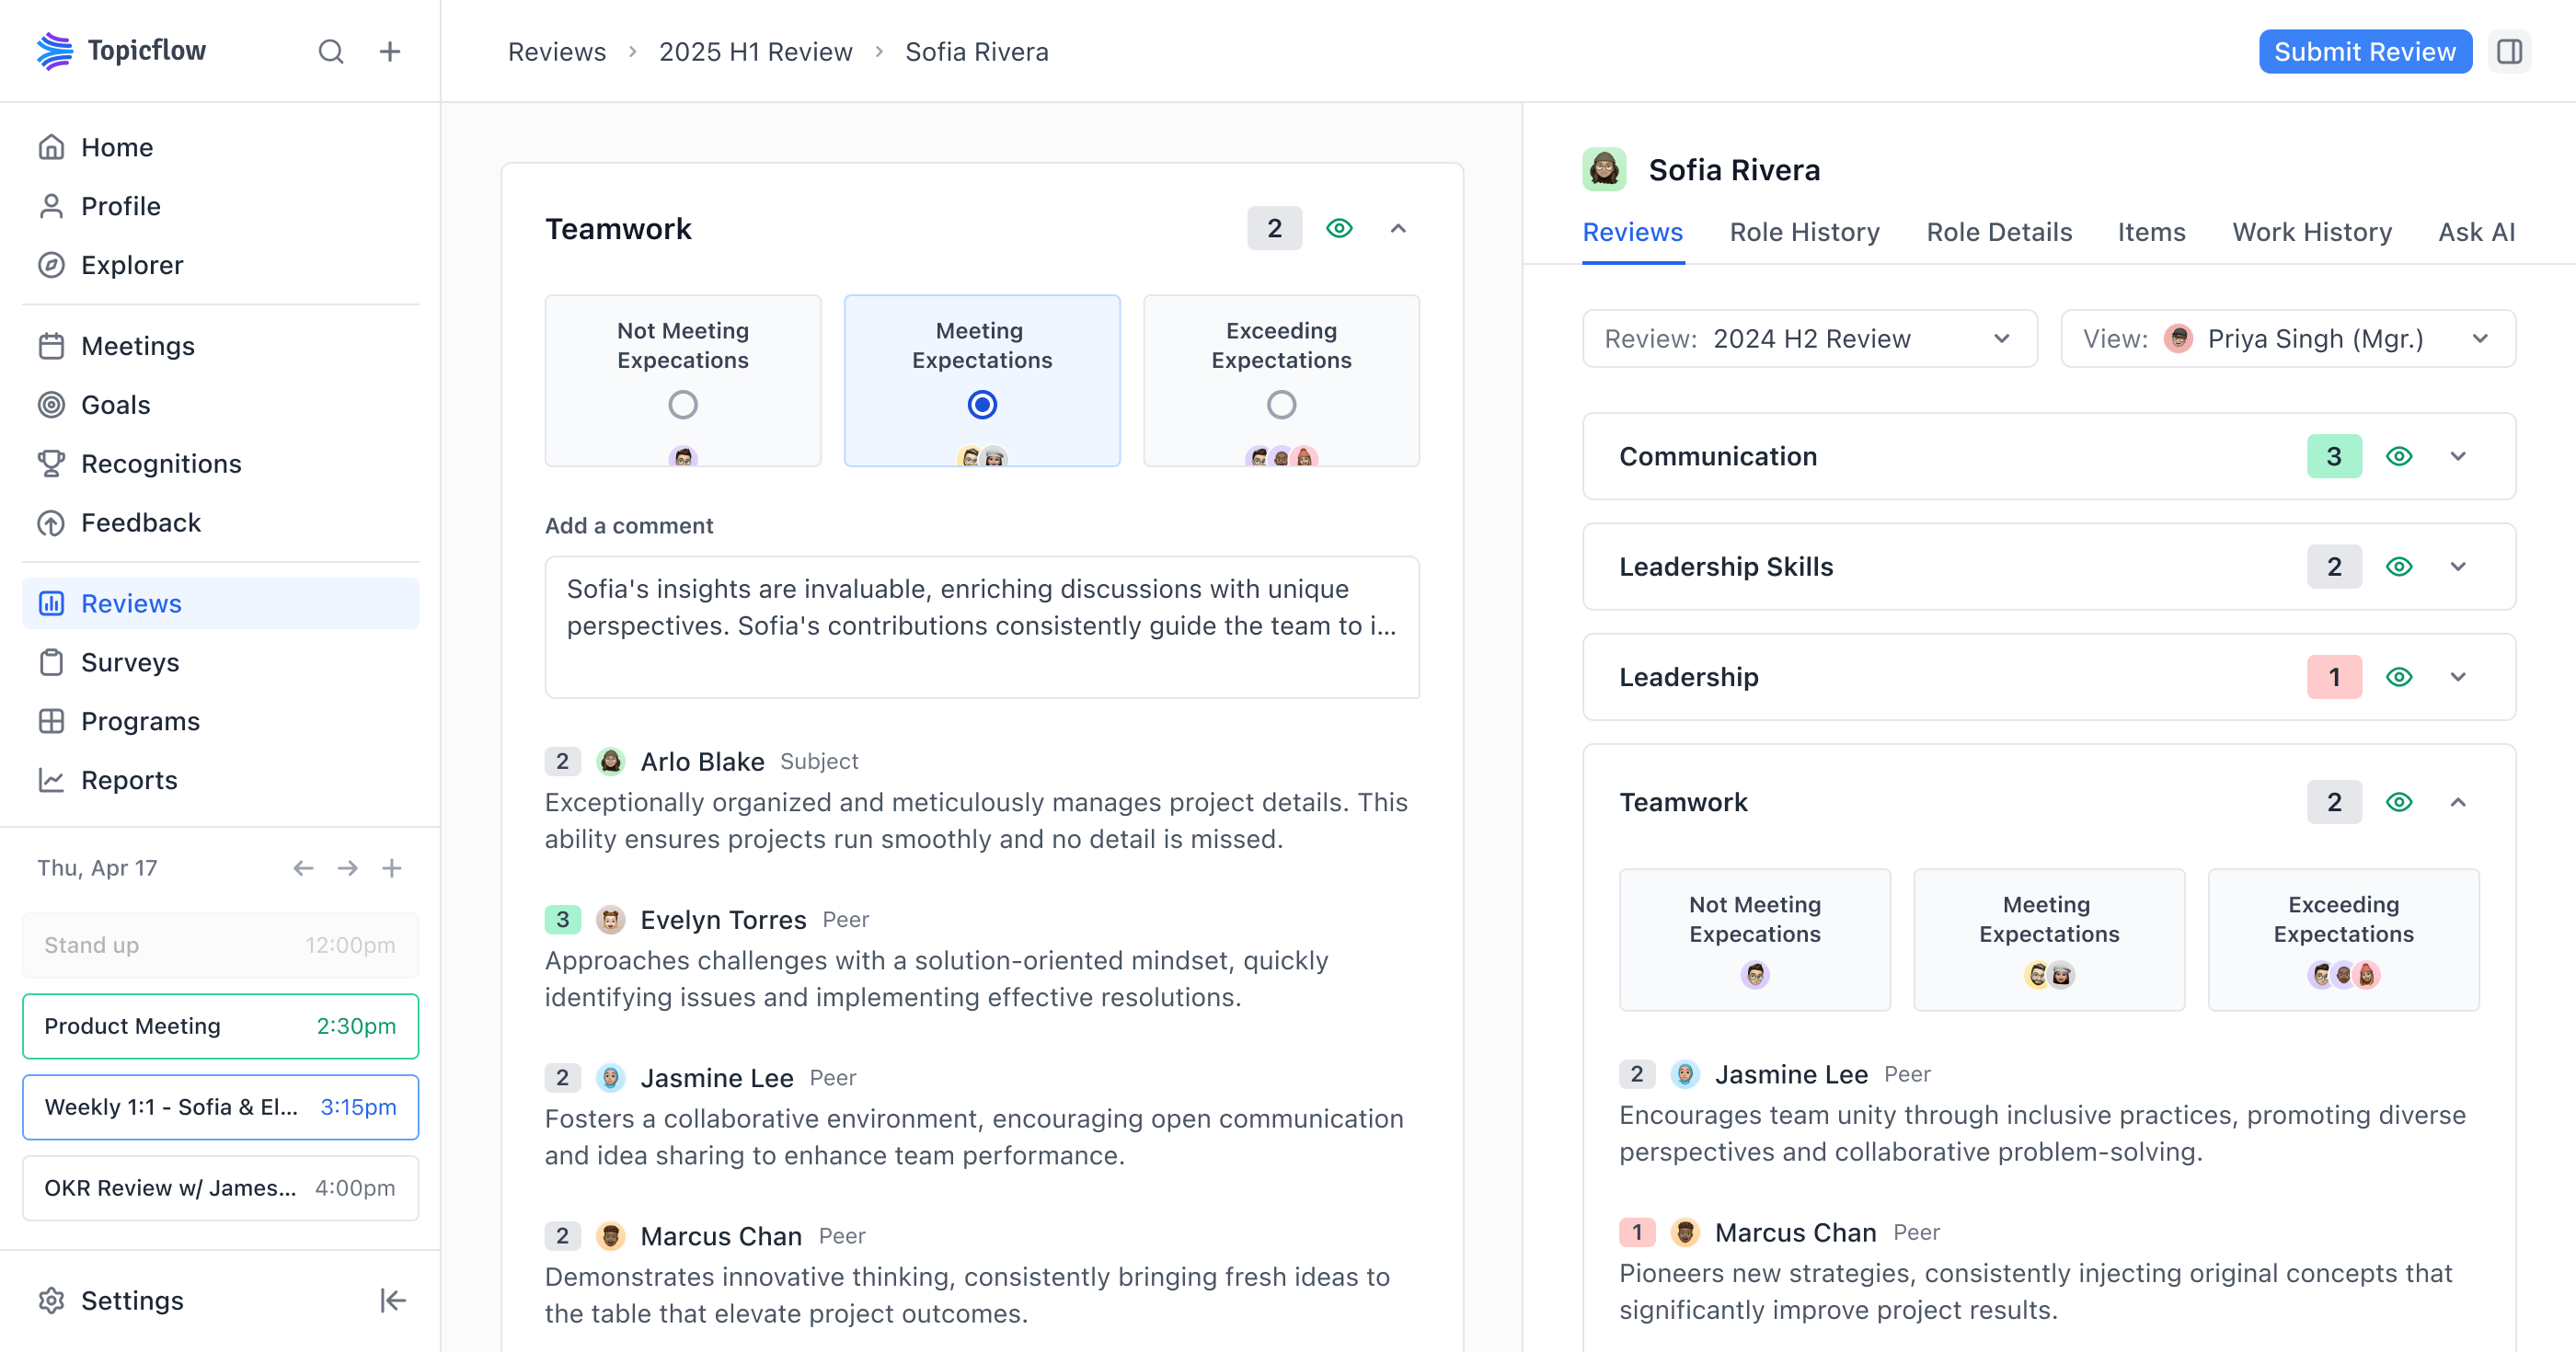Open the Review 2024 H2 Review dropdown
Image resolution: width=2576 pixels, height=1352 pixels.
pos(1809,339)
